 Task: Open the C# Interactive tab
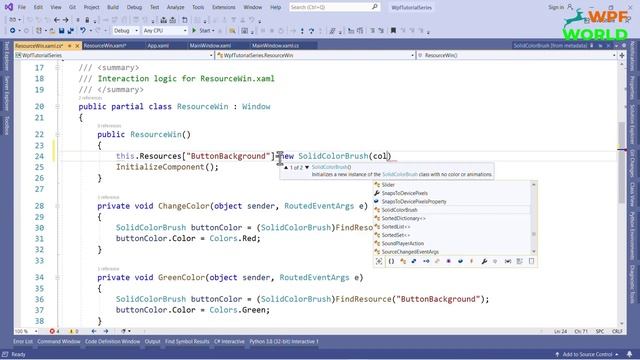(x=229, y=342)
